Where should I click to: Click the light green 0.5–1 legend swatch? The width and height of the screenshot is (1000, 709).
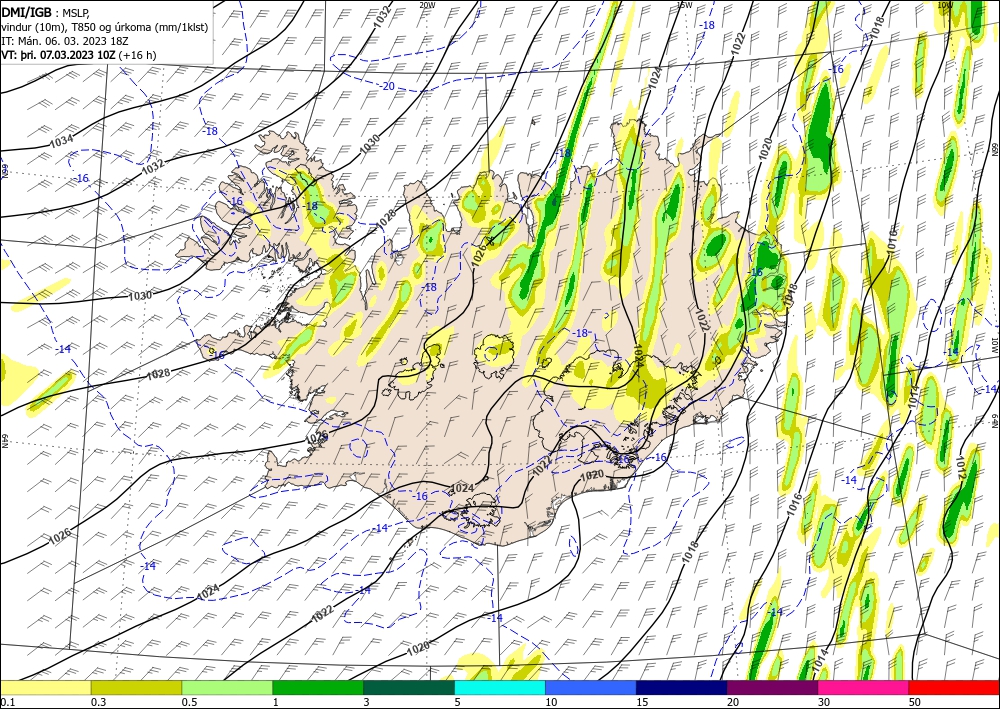click(x=227, y=687)
